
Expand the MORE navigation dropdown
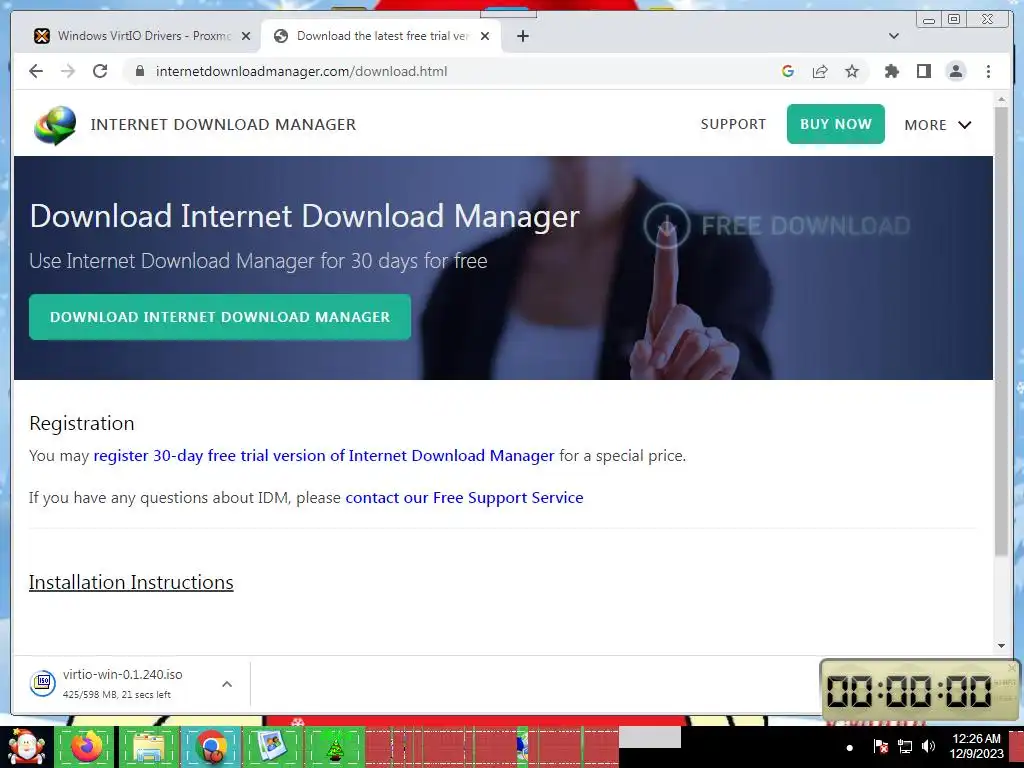click(938, 125)
